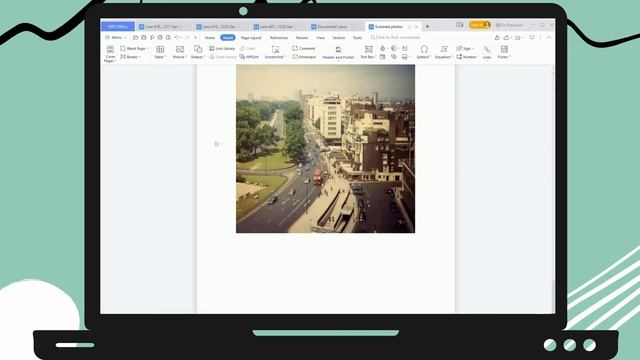This screenshot has width=640, height=360.
Task: Expand the quick access customize arrow
Action: click(196, 38)
